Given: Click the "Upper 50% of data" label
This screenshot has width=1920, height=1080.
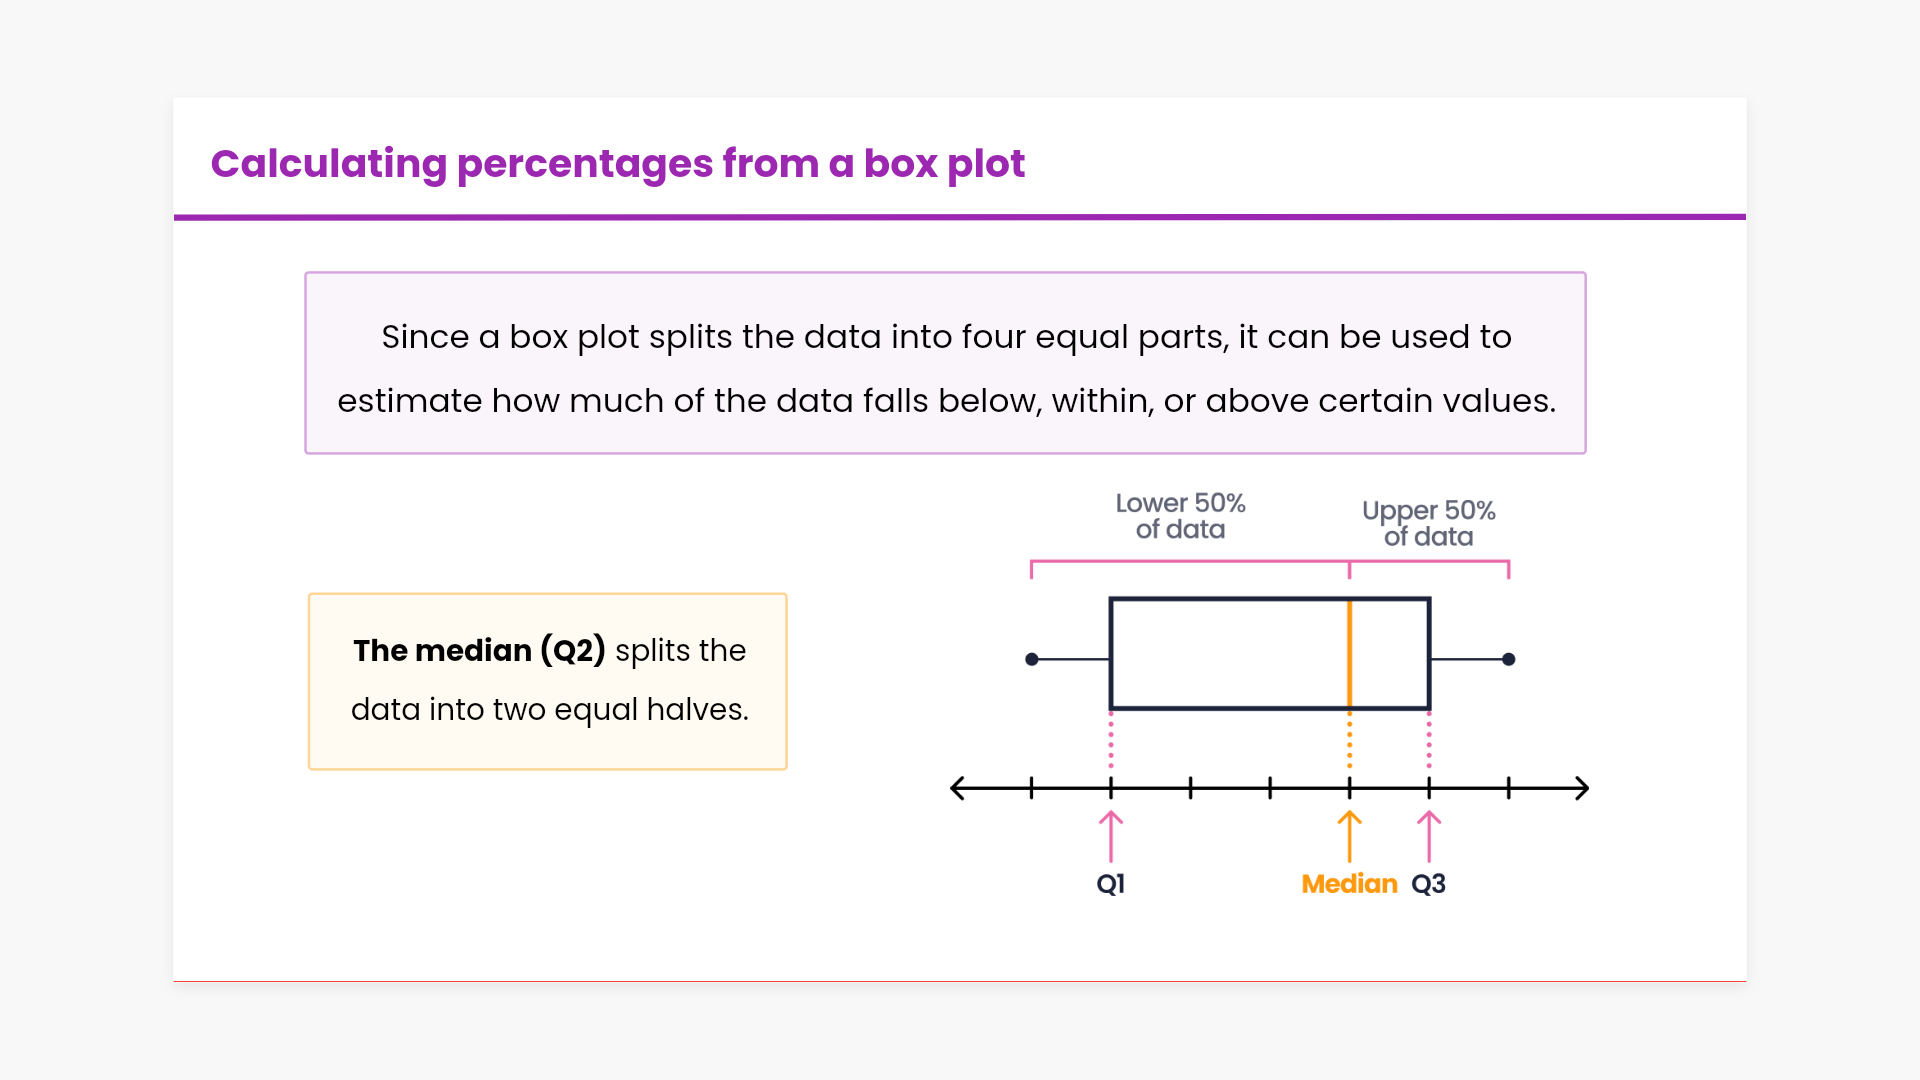Looking at the screenshot, I should click(x=1428, y=523).
